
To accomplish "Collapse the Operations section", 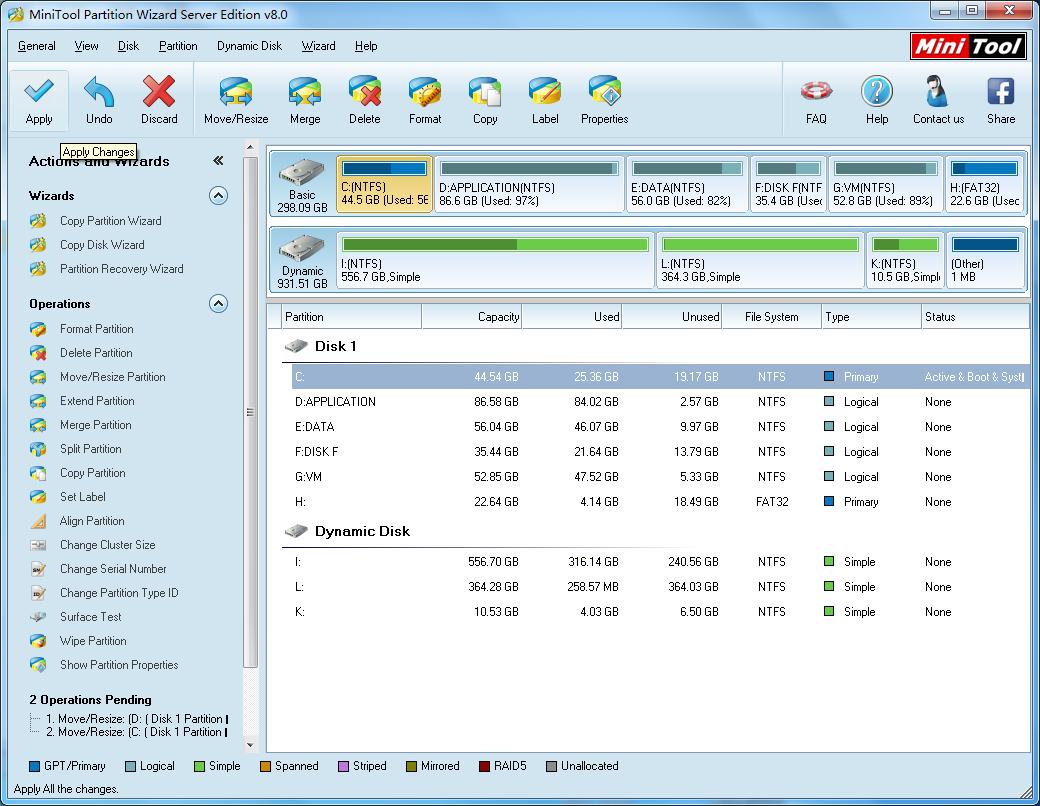I will click(218, 304).
